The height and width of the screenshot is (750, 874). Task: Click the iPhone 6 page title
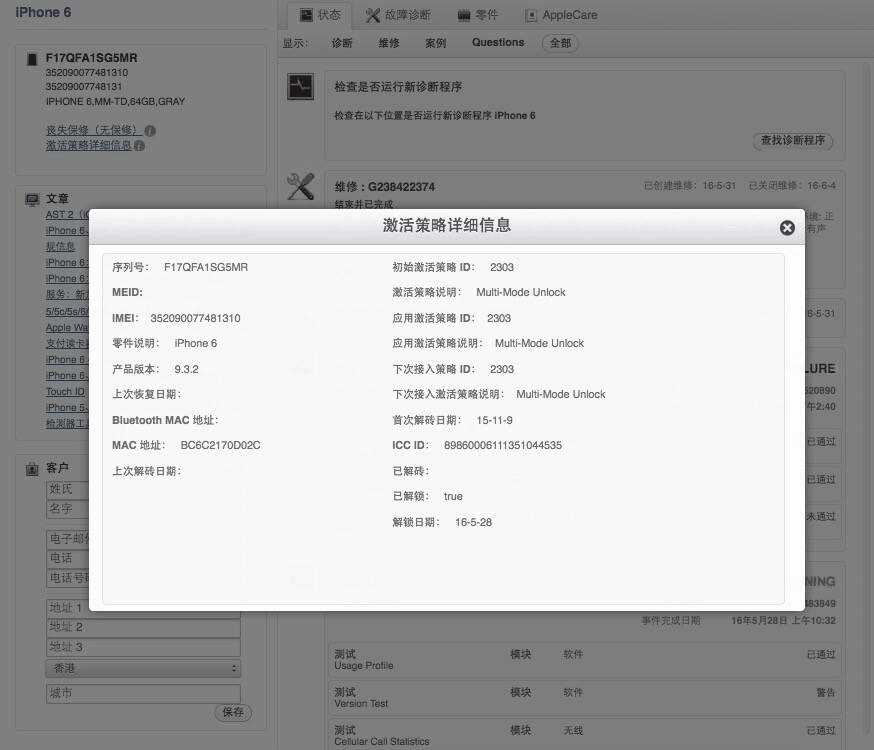(43, 12)
